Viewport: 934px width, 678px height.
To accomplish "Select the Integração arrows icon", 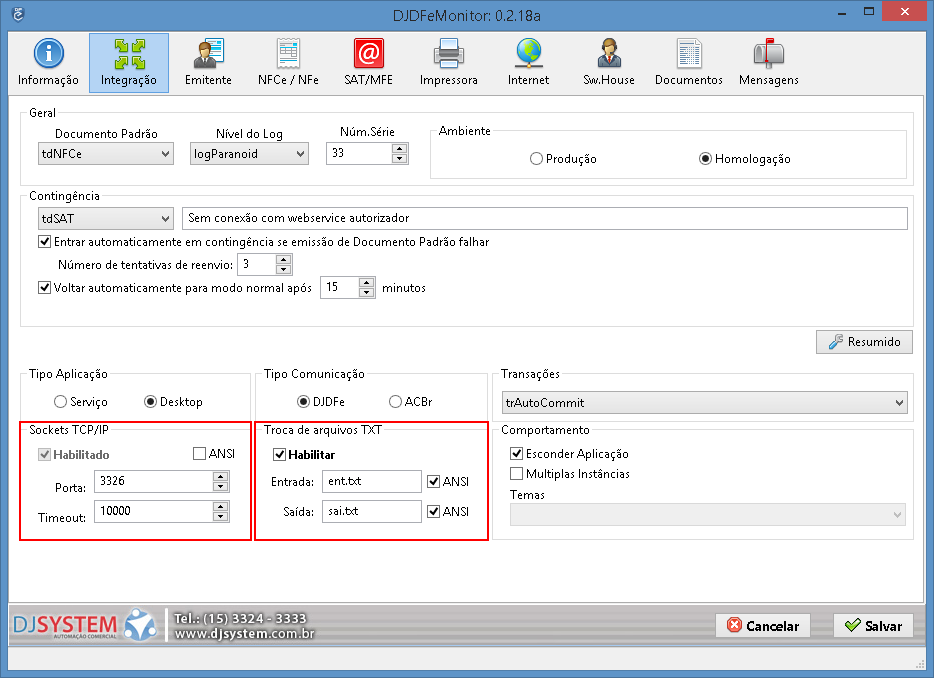I will click(x=129, y=54).
